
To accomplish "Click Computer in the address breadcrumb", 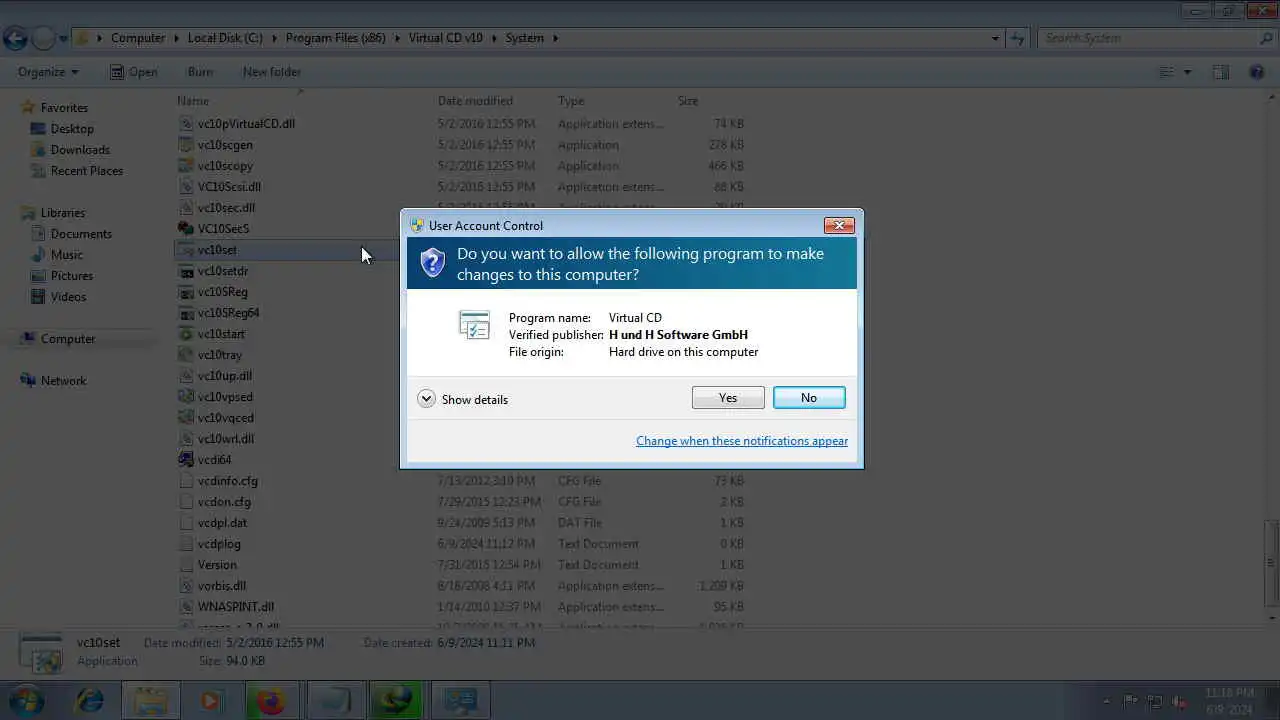I will tap(138, 38).
